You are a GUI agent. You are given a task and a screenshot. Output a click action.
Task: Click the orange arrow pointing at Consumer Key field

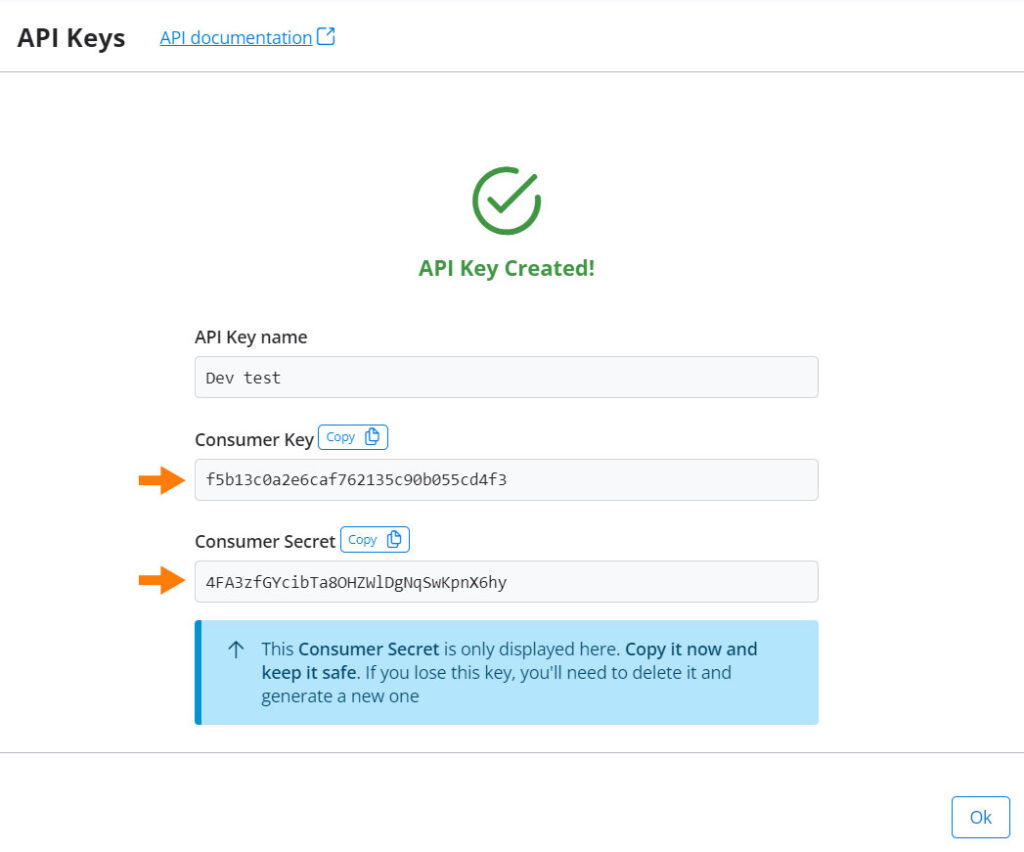[166, 480]
